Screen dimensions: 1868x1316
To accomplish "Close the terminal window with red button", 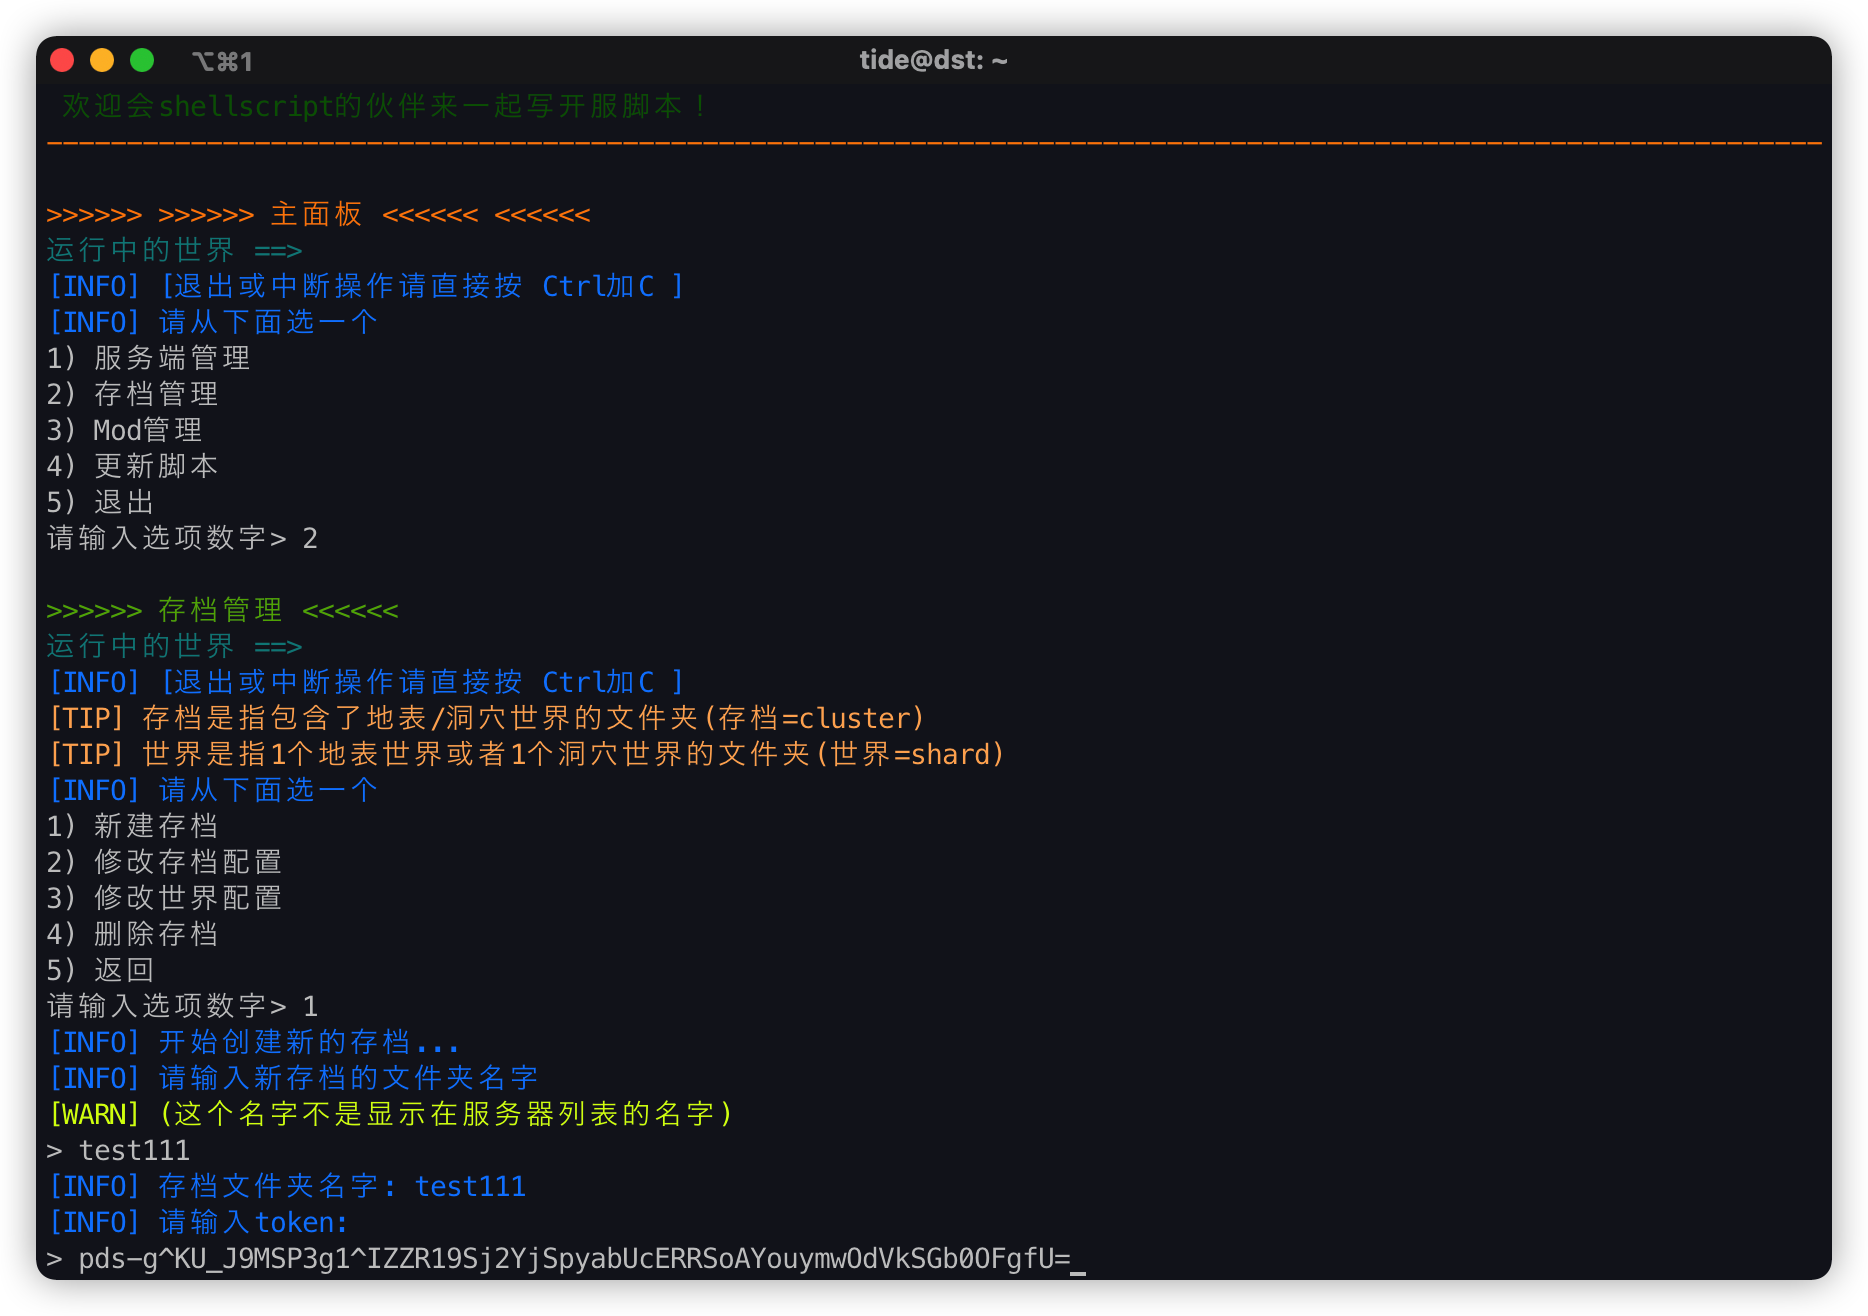I will (x=62, y=60).
